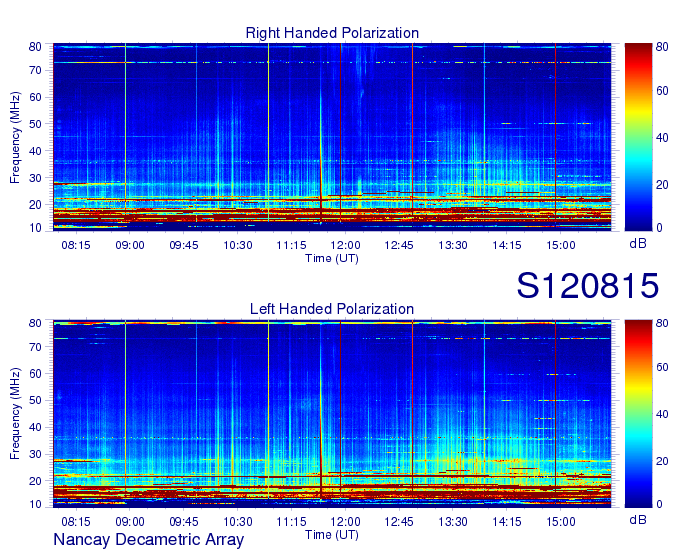Click the Right Handed Polarization spectrogram image
The height and width of the screenshot is (552, 680).
(x=332, y=137)
